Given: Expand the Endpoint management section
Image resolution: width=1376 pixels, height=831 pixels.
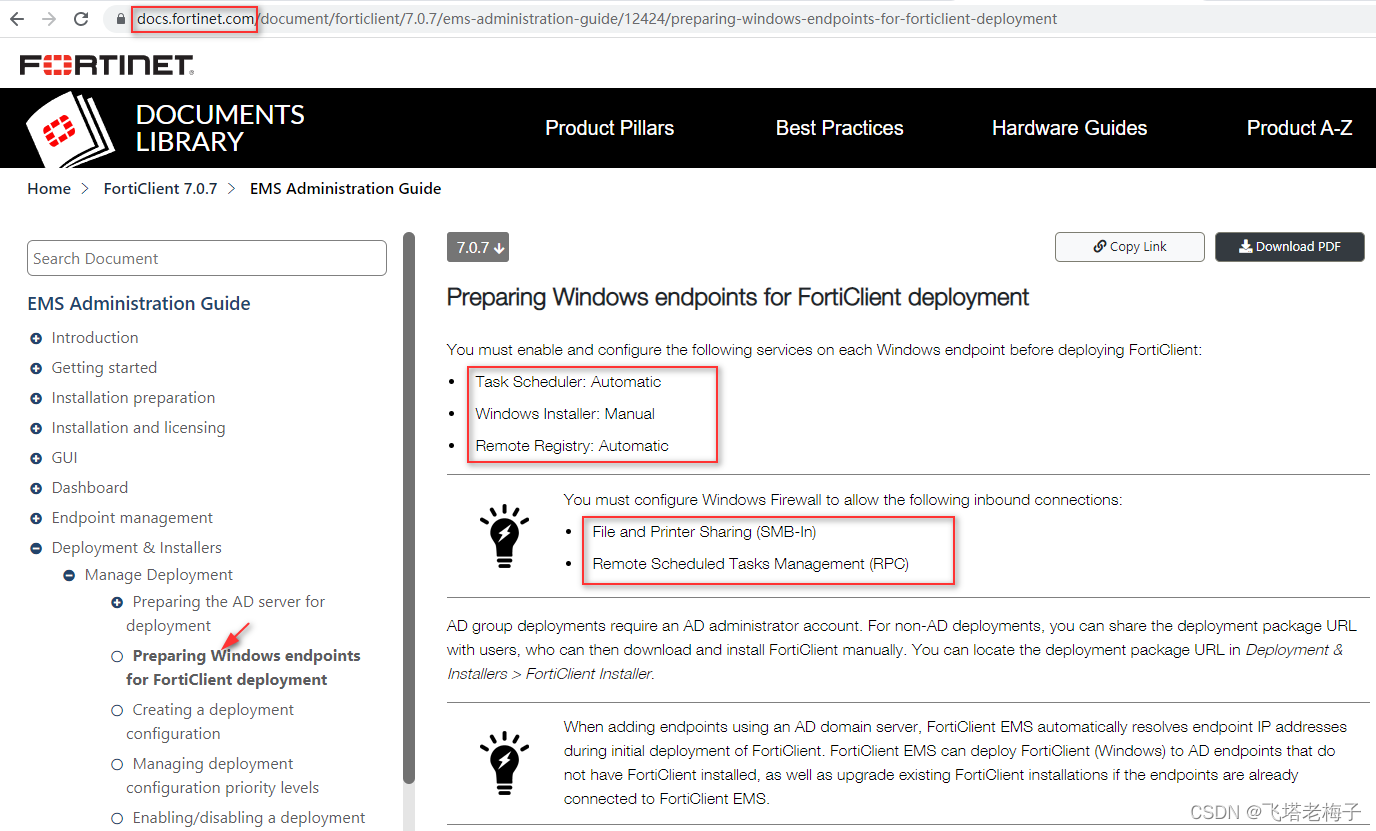Looking at the screenshot, I should pyautogui.click(x=36, y=518).
